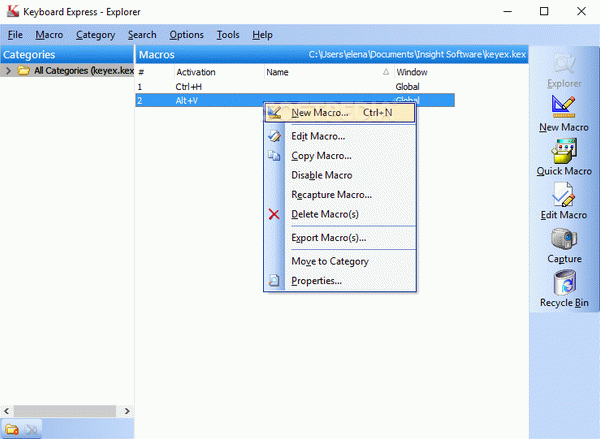Minimize the Keyboard Express window
This screenshot has width=600, height=439.
(507, 11)
